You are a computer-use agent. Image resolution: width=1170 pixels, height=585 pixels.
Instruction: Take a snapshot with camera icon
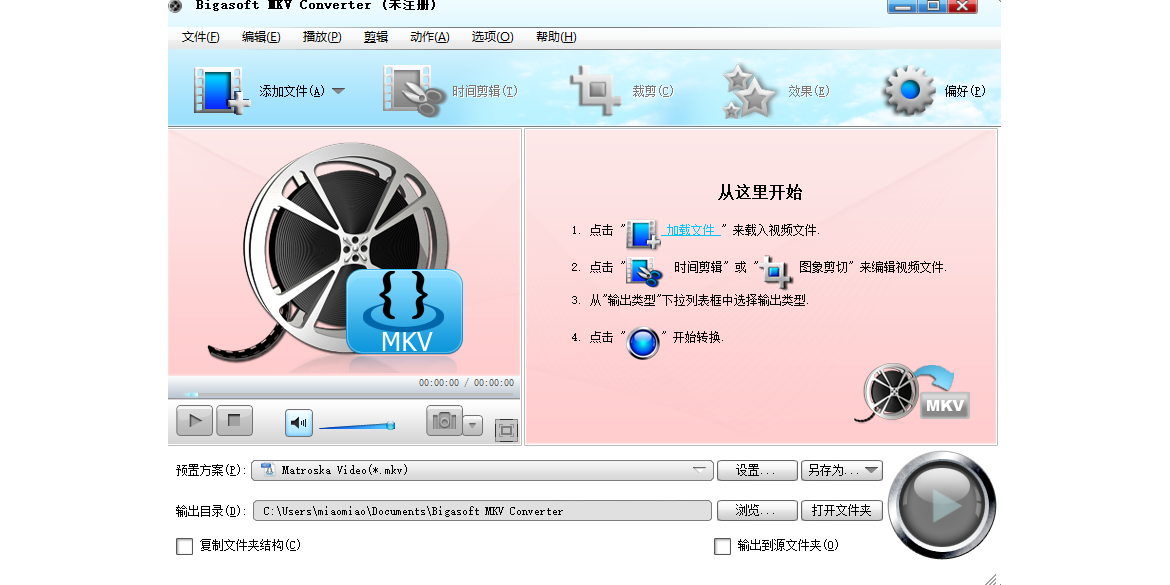pos(444,421)
